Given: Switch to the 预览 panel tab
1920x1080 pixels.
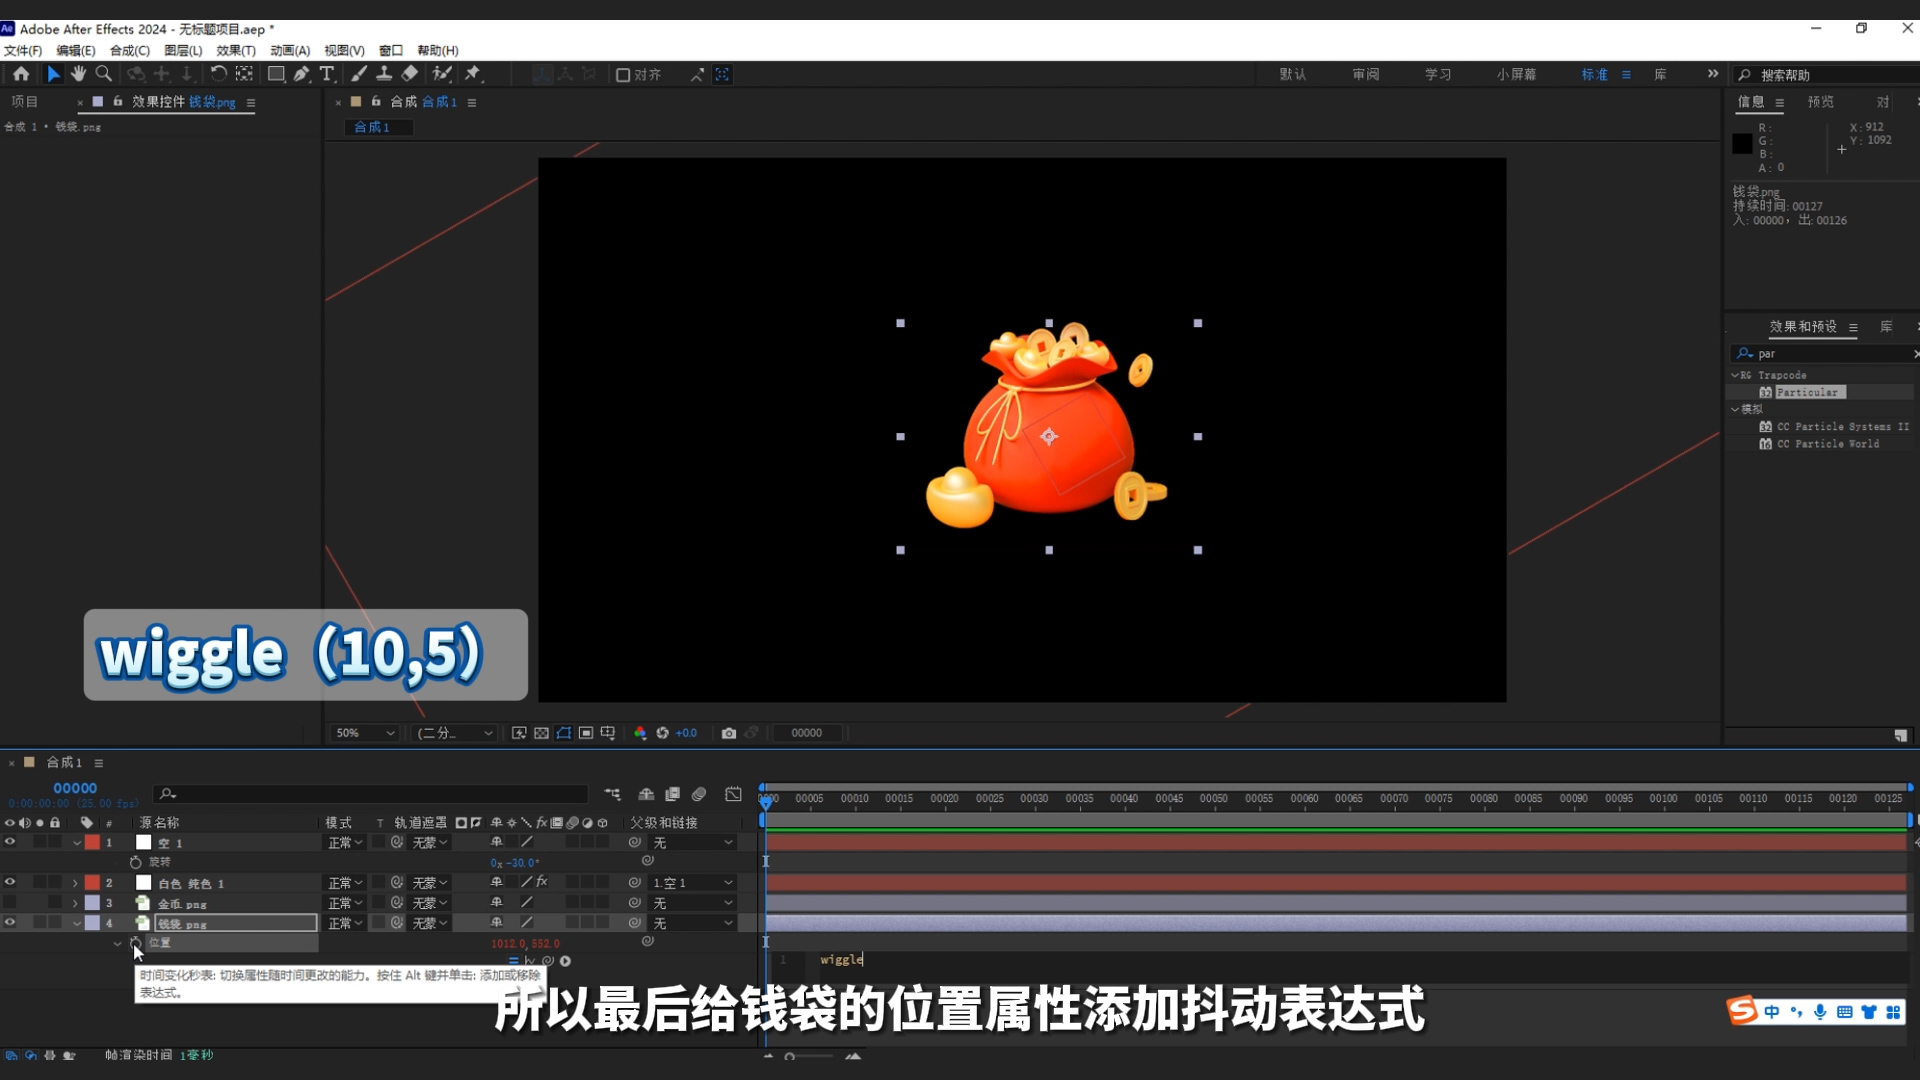Looking at the screenshot, I should [1820, 102].
